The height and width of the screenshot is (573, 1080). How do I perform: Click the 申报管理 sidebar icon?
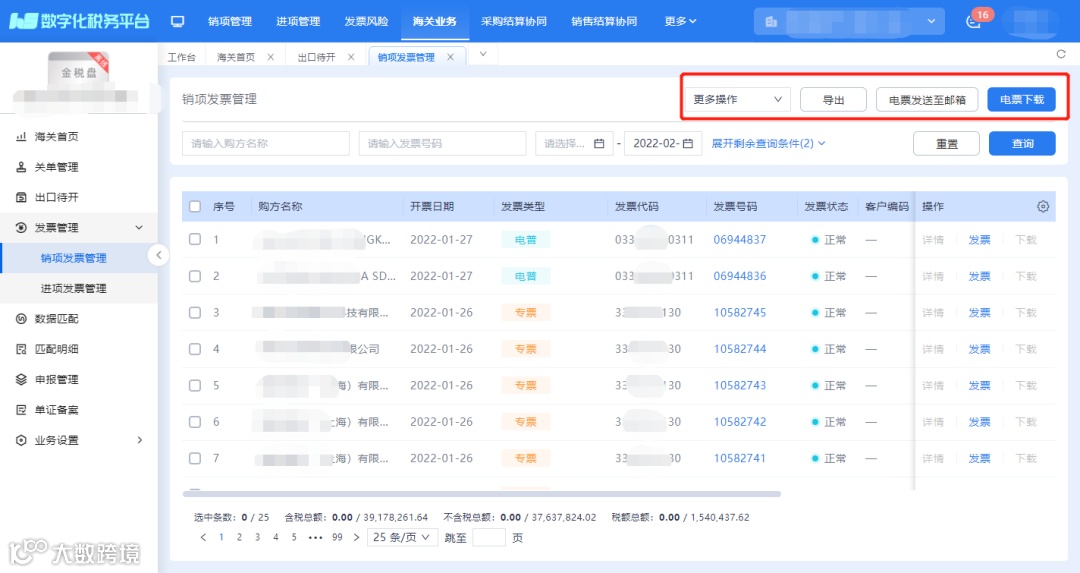[x=21, y=379]
